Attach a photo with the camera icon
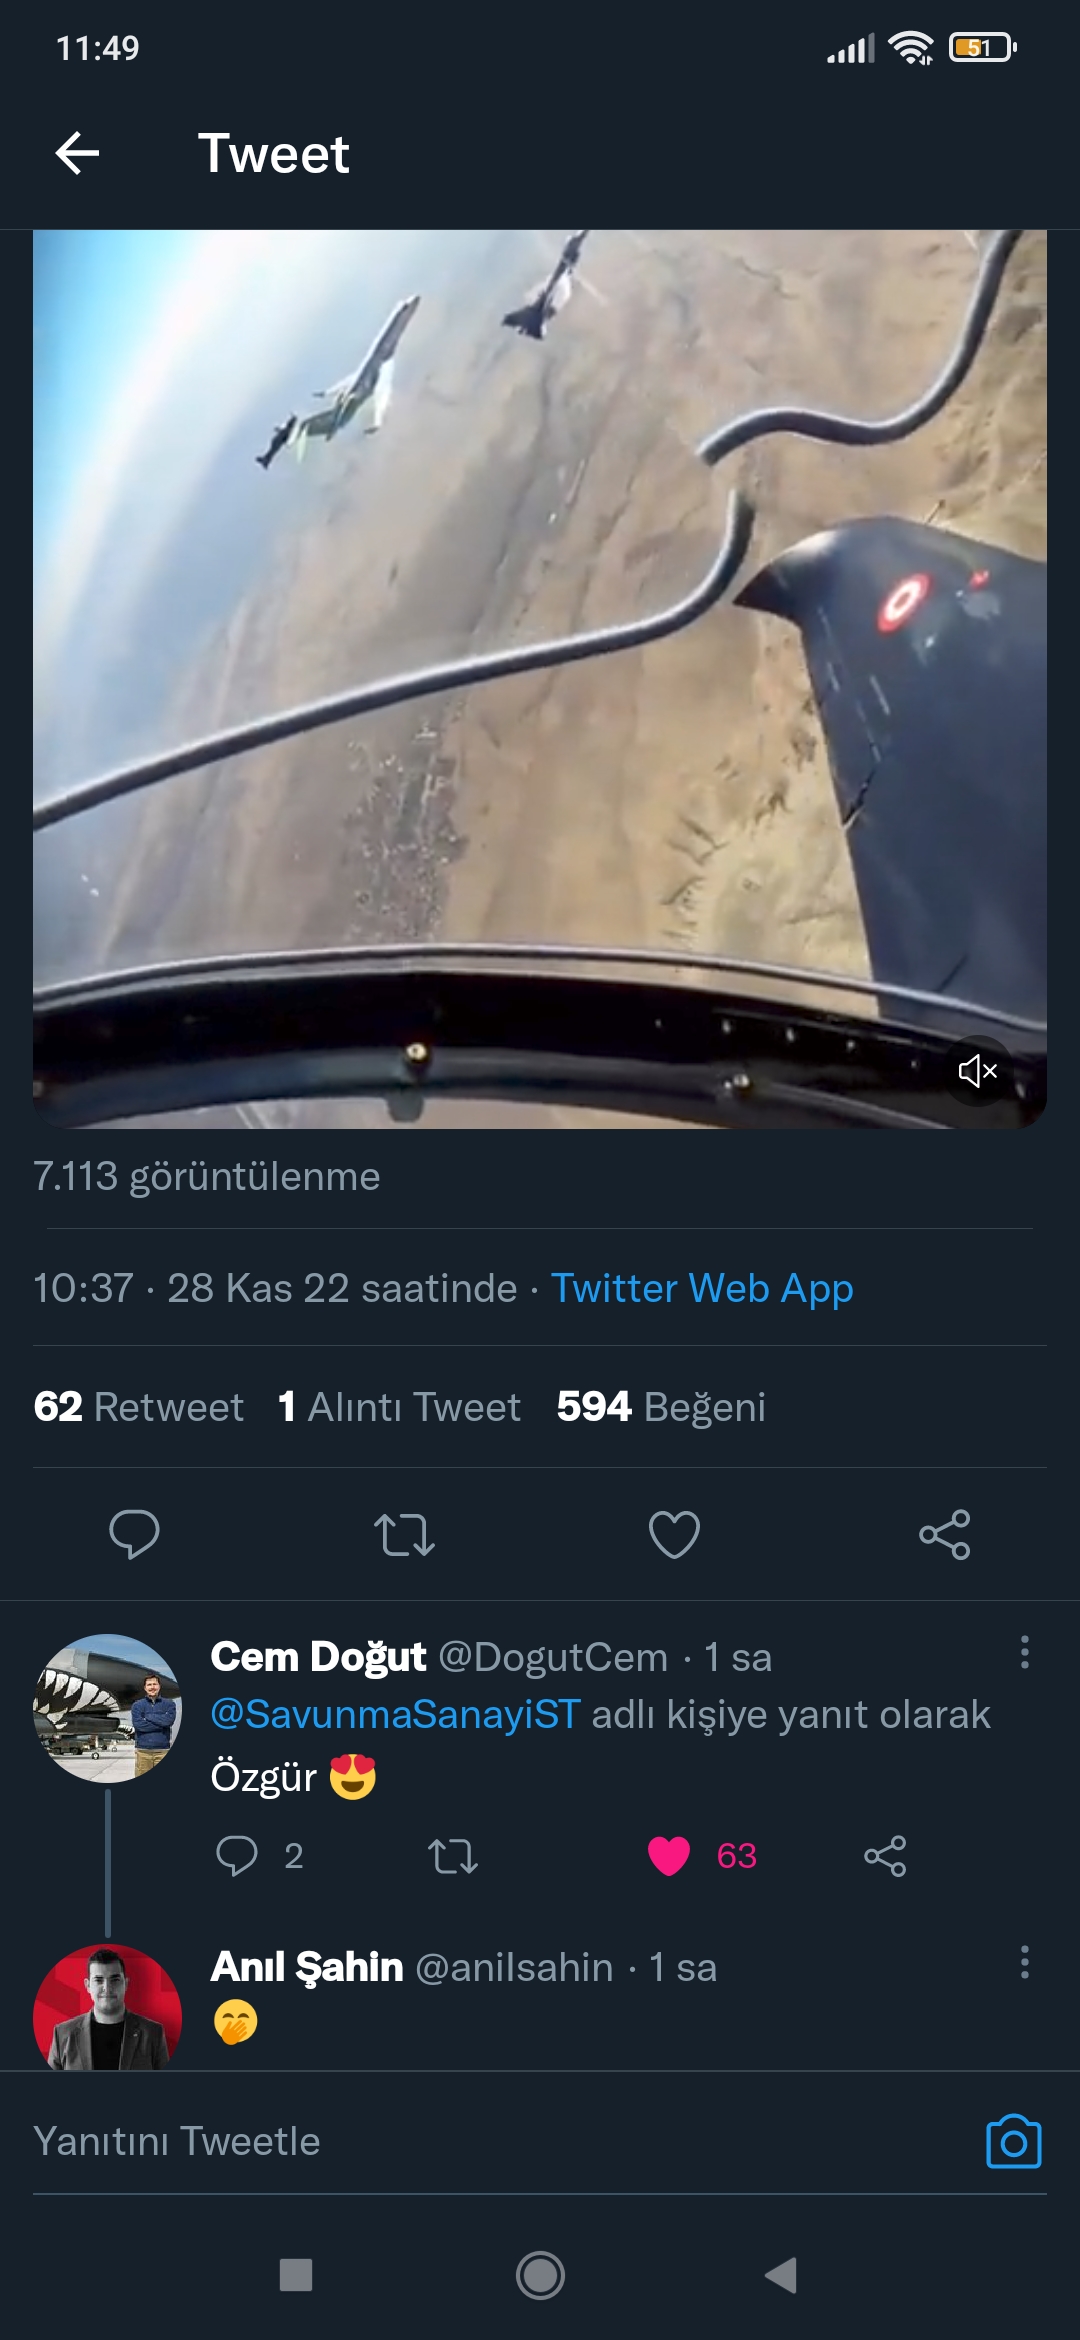Screen dimensions: 1080x2340 1013,2142
